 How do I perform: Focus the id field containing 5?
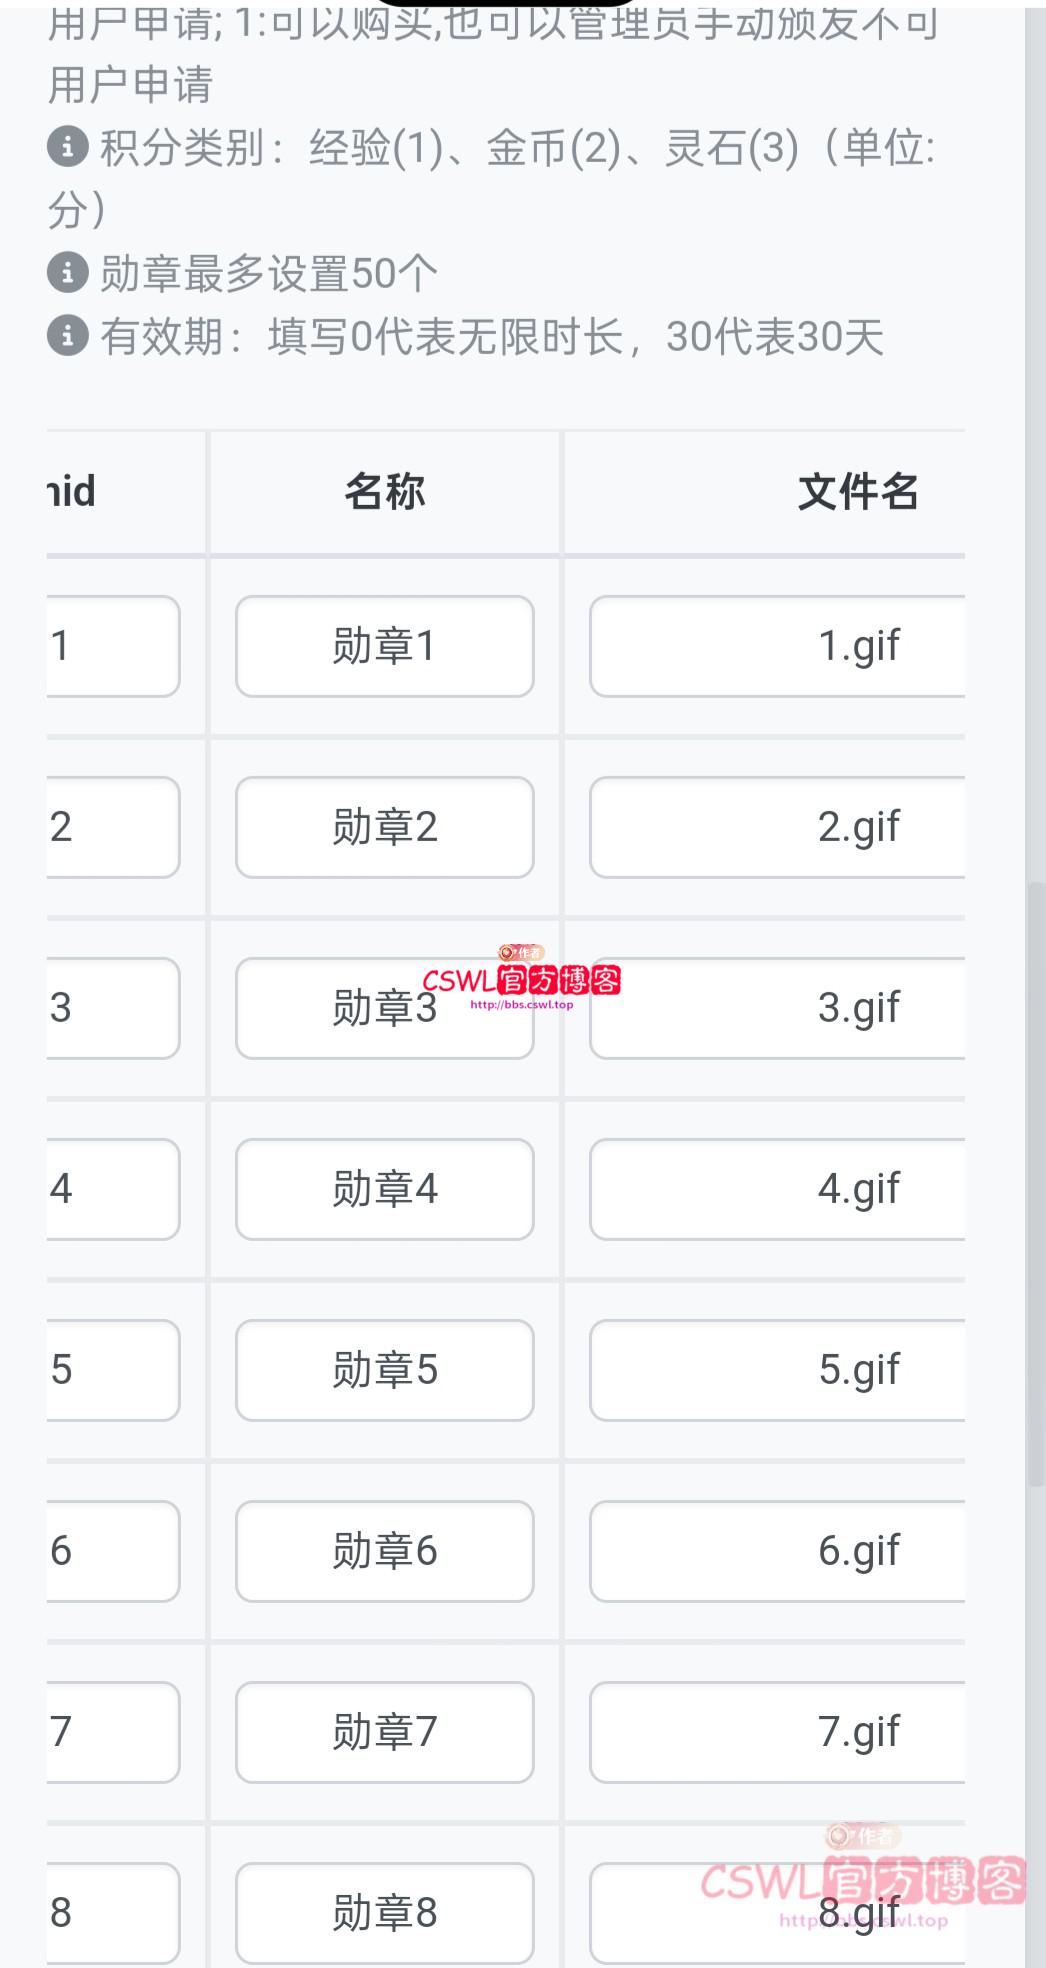click(112, 1370)
